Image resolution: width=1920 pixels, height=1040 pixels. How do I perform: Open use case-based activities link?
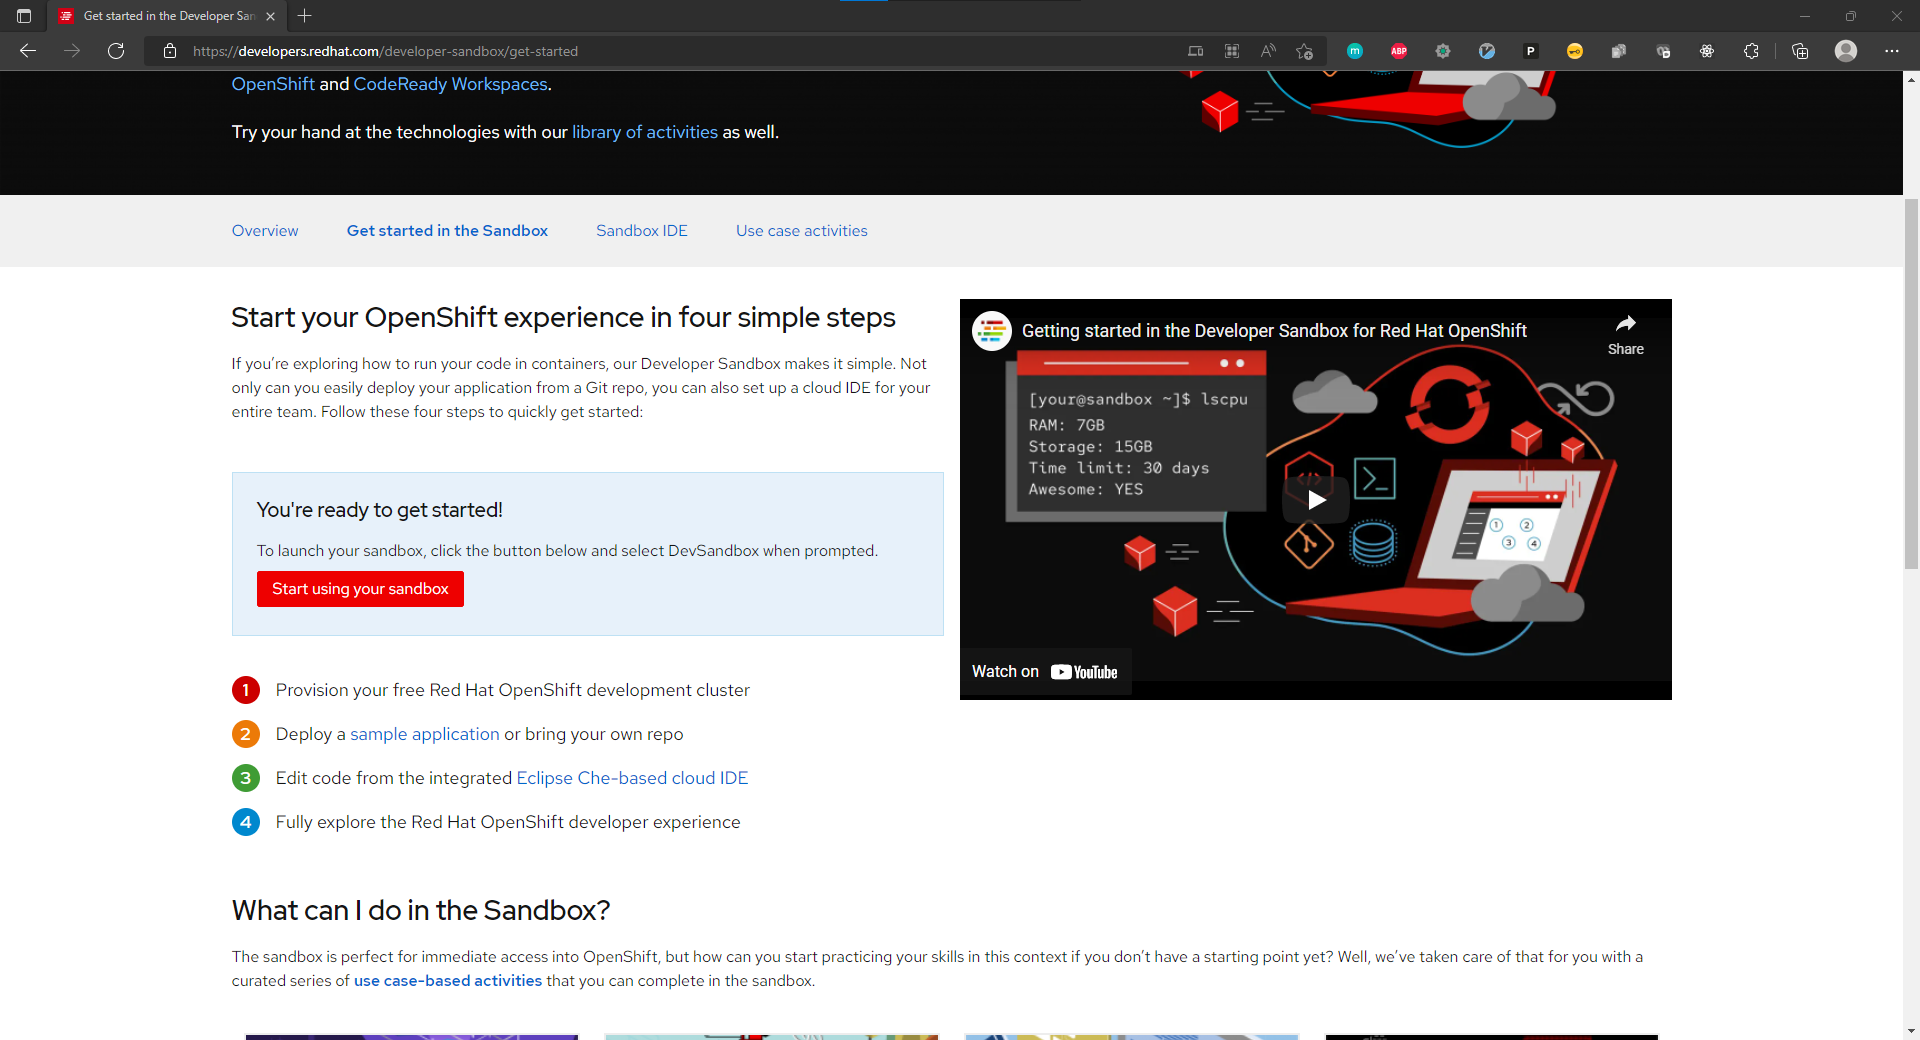coord(448,981)
